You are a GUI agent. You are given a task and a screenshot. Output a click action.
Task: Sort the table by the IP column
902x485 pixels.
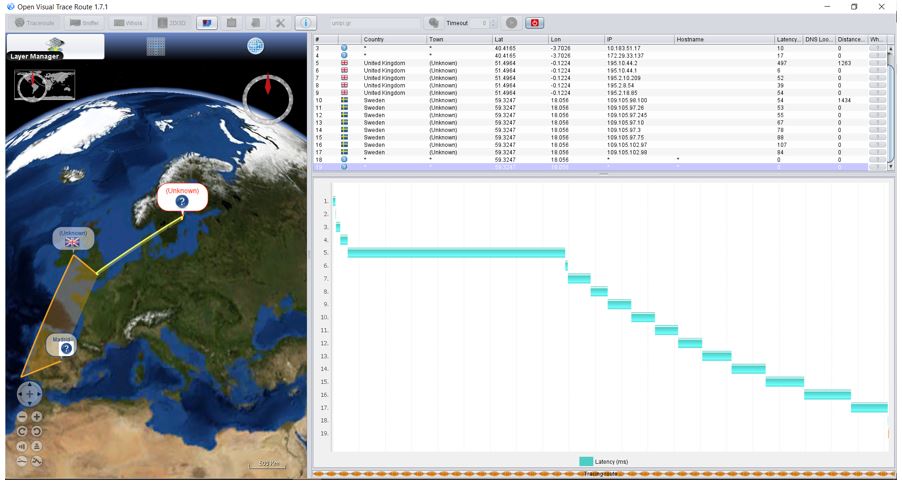639,39
